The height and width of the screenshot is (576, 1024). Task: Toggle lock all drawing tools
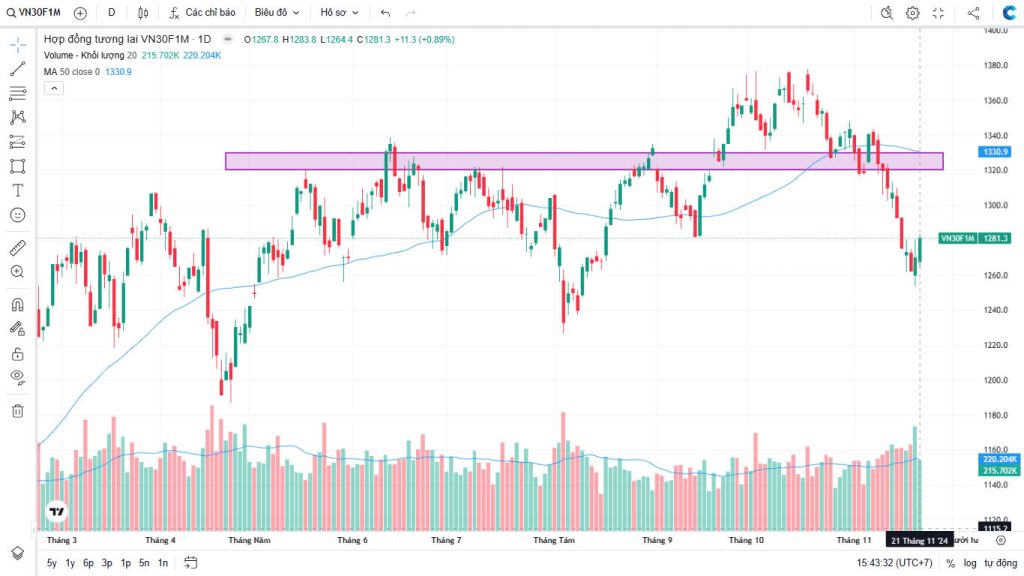(x=17, y=353)
